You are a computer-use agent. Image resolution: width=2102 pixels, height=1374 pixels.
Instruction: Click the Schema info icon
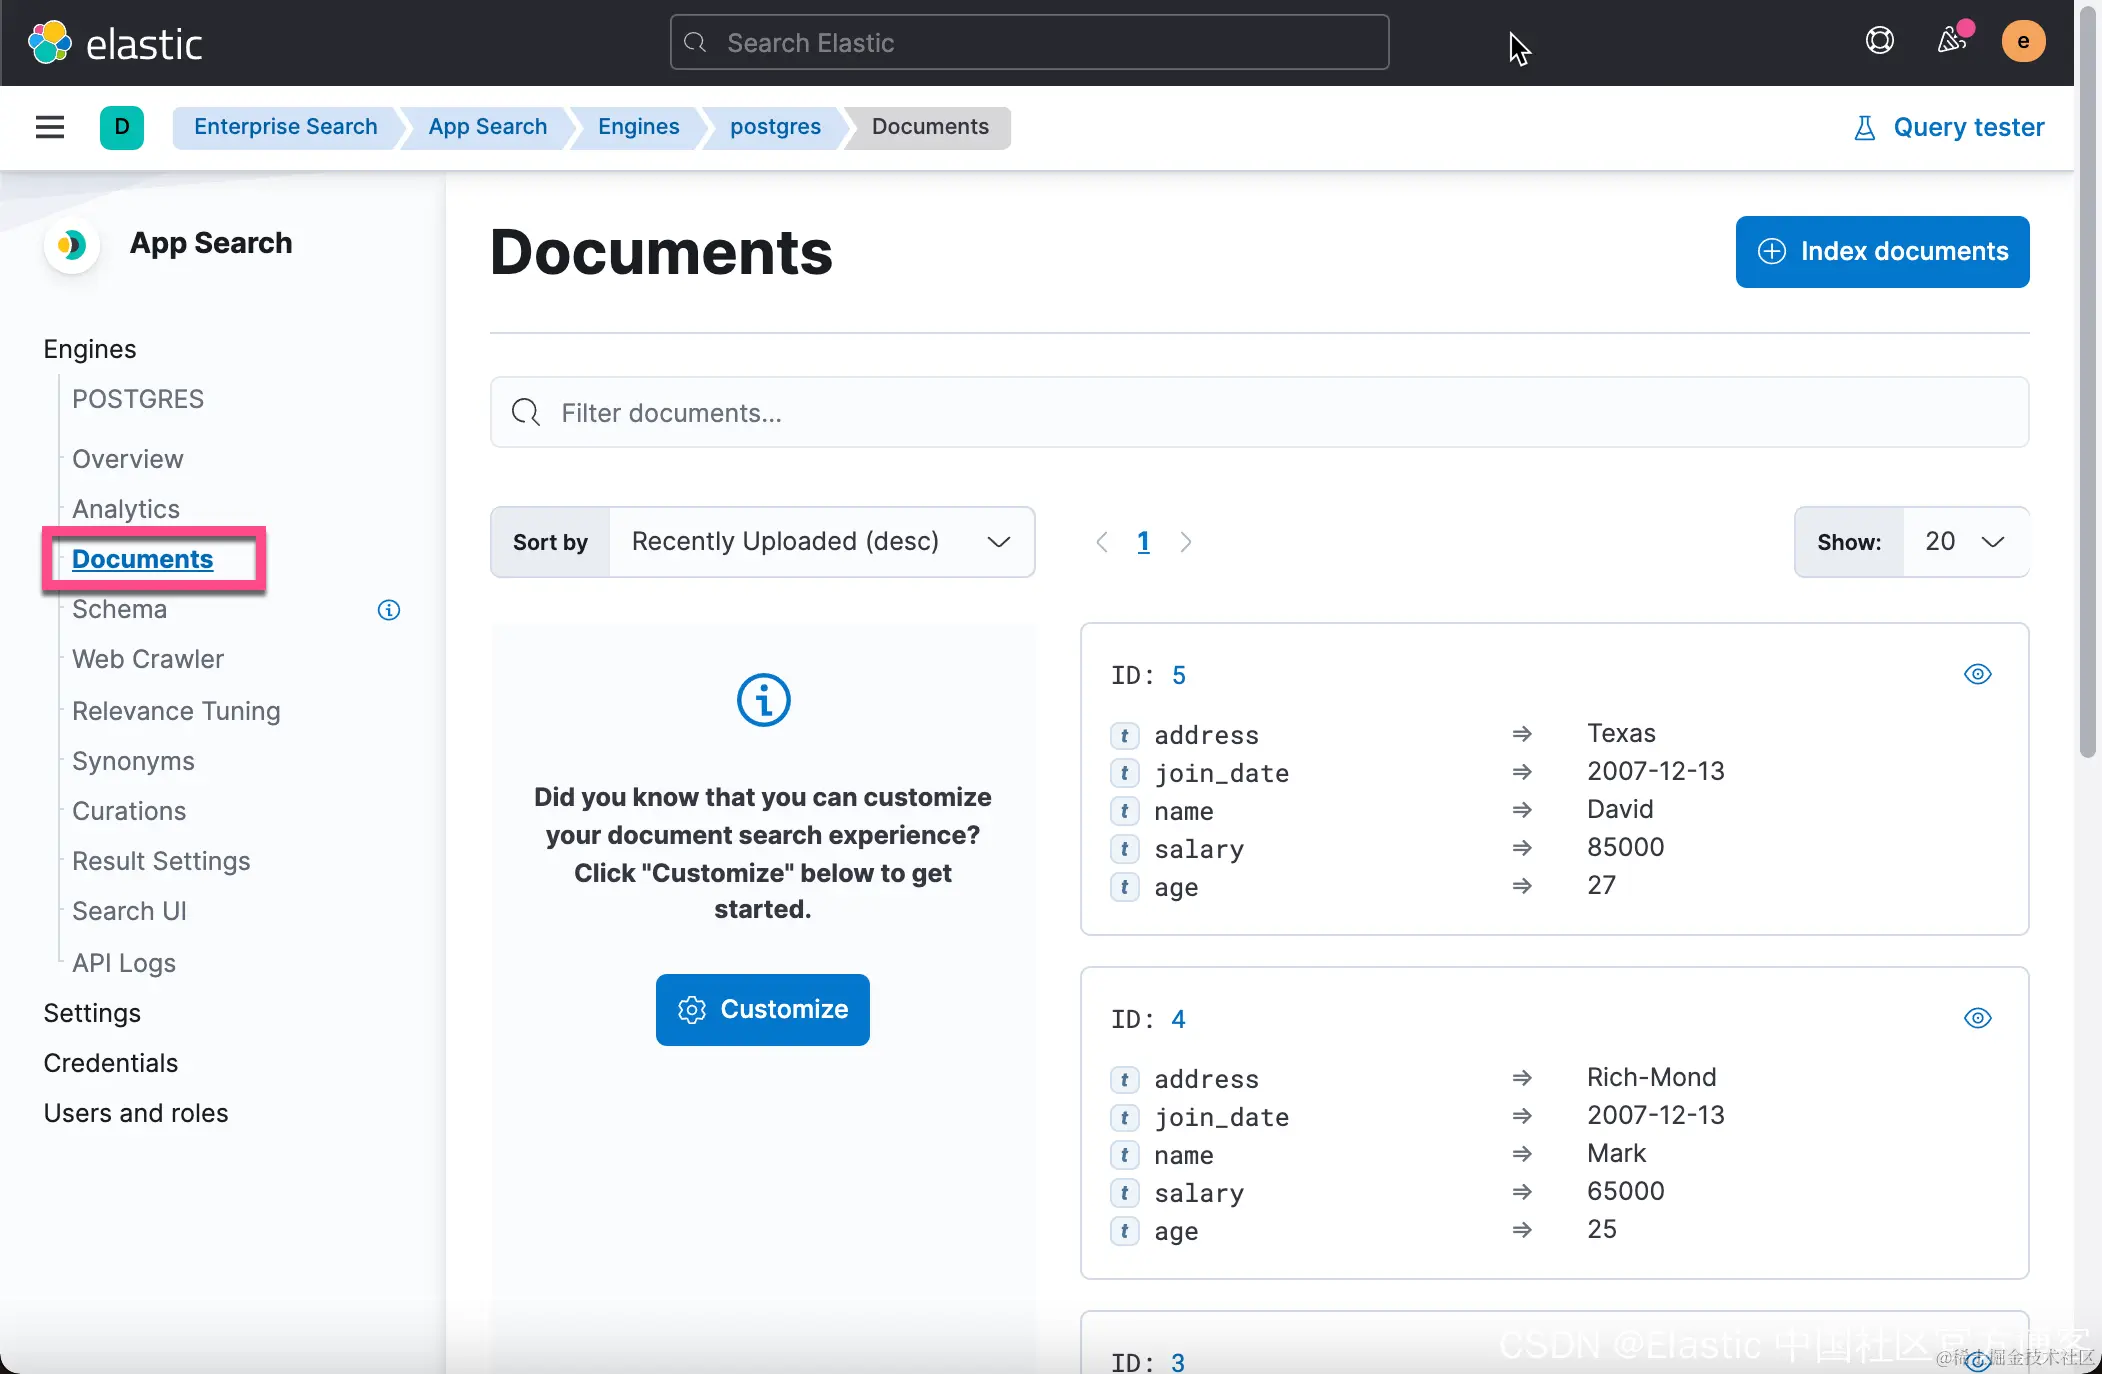(388, 610)
